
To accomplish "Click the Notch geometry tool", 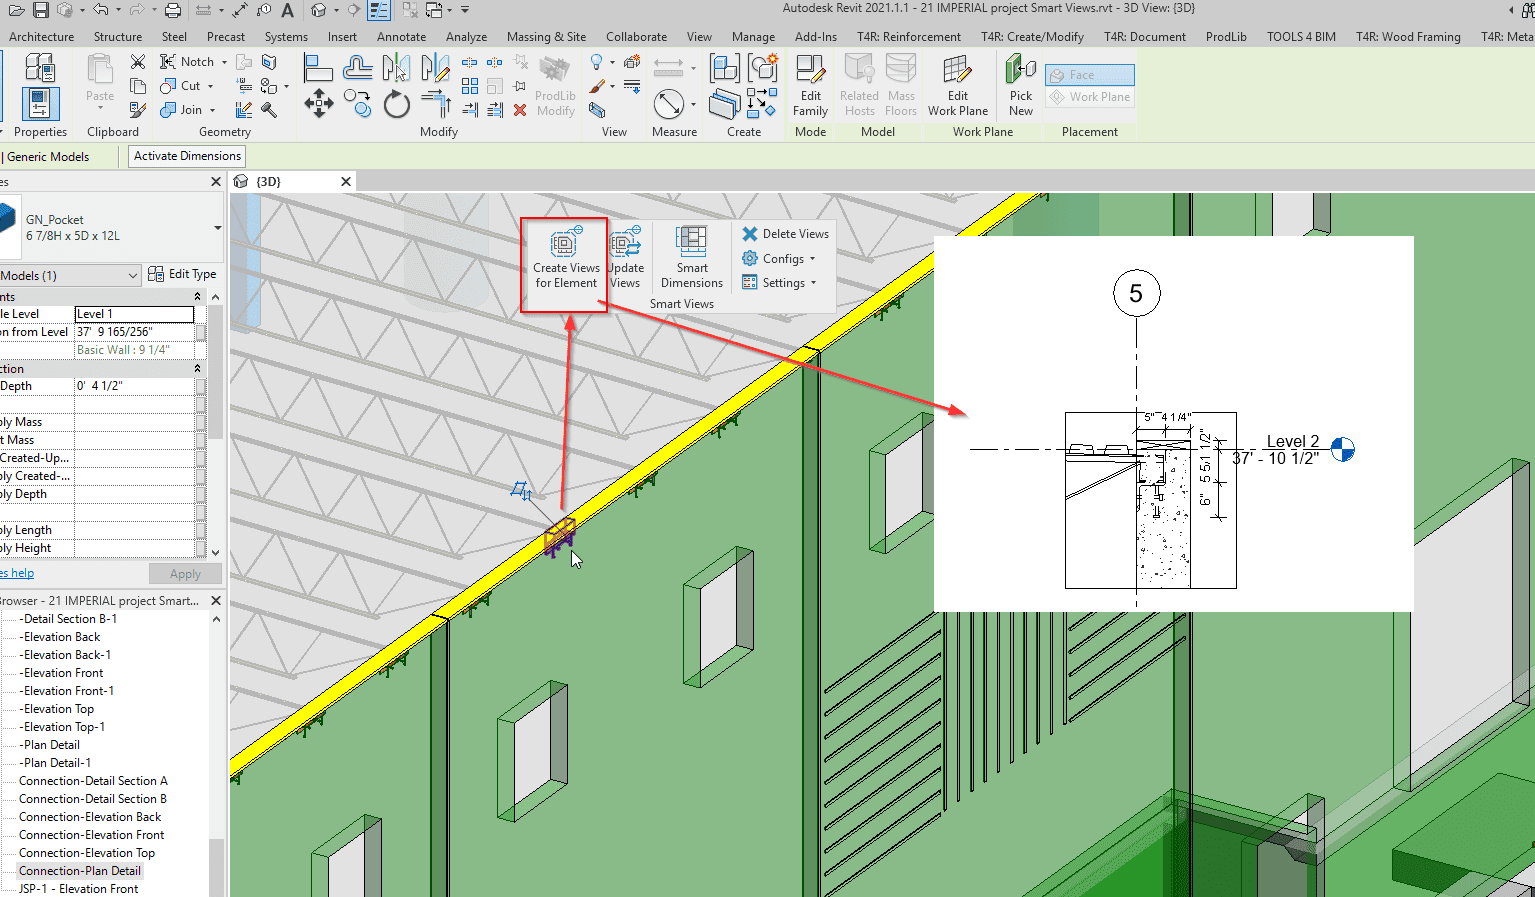I will tap(187, 62).
